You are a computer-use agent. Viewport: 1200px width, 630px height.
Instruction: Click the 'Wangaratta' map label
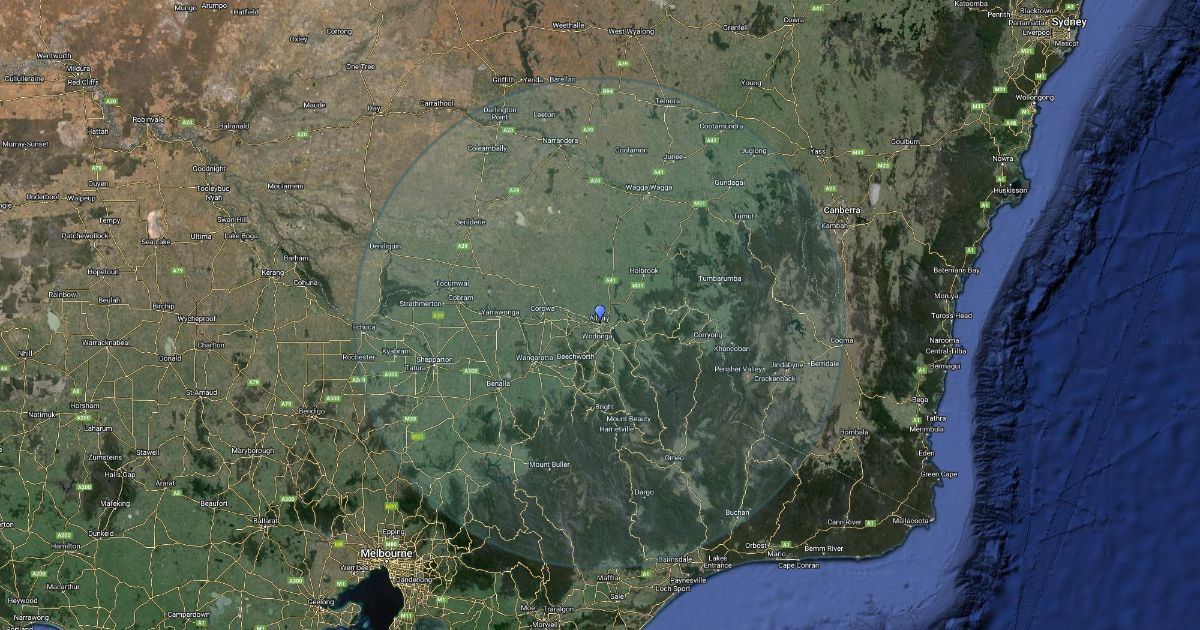534,356
